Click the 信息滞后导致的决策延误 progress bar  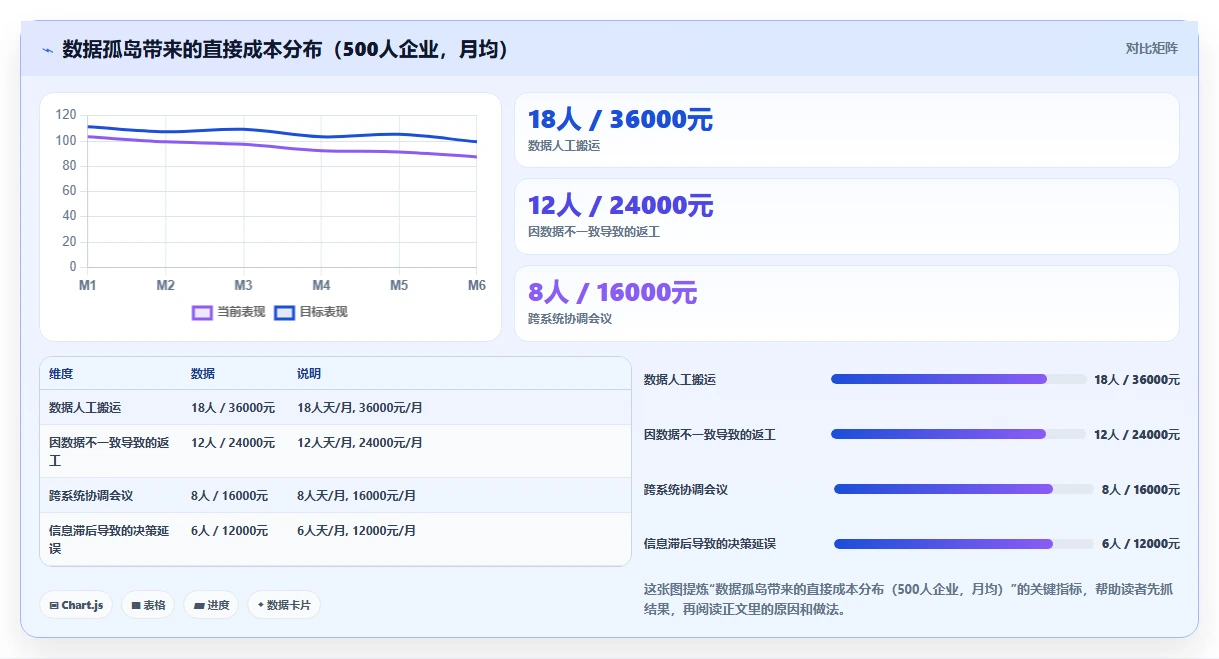964,544
